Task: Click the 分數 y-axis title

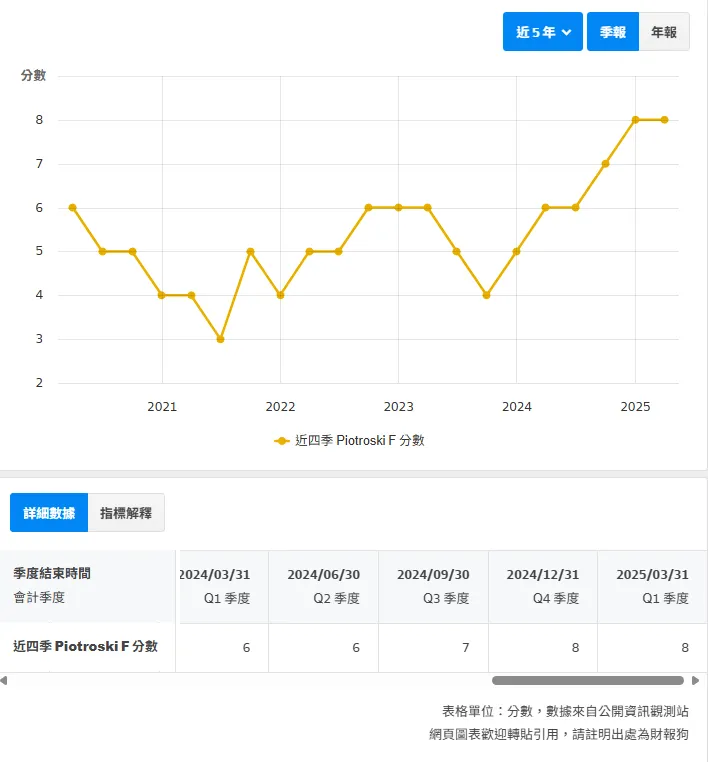Action: tap(33, 75)
